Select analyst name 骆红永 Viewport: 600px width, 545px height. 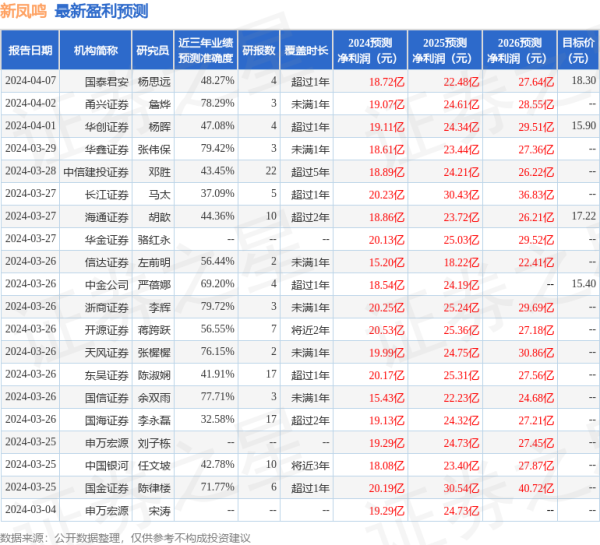tap(154, 240)
